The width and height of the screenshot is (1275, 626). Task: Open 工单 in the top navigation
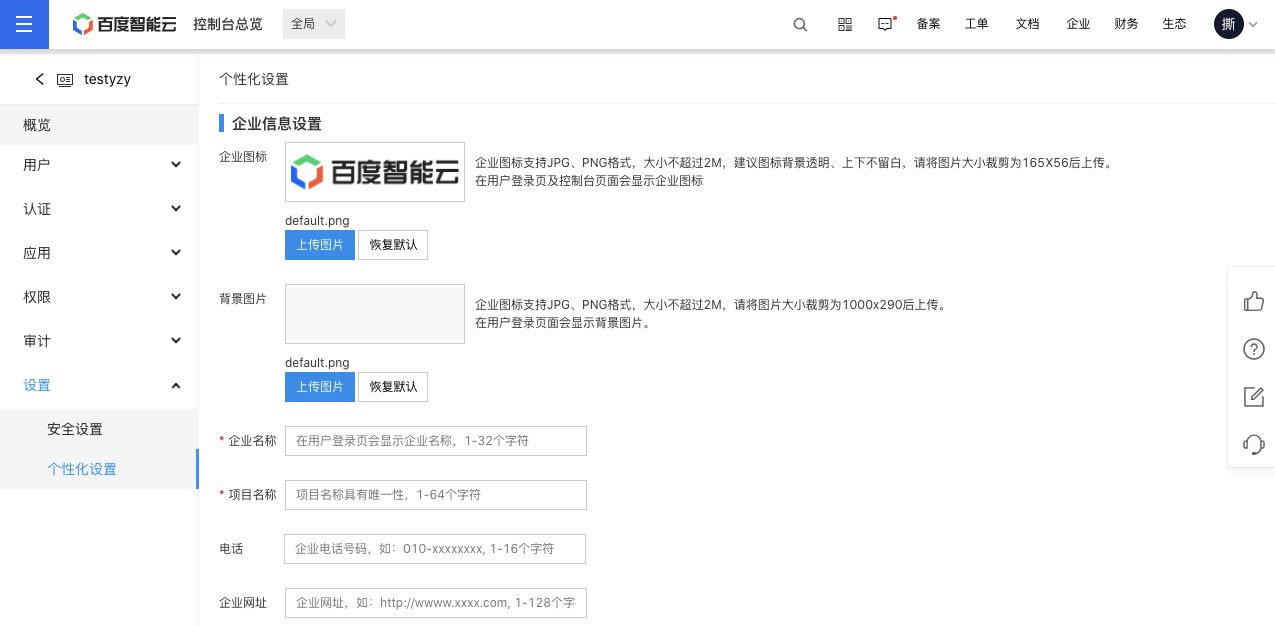[x=977, y=24]
